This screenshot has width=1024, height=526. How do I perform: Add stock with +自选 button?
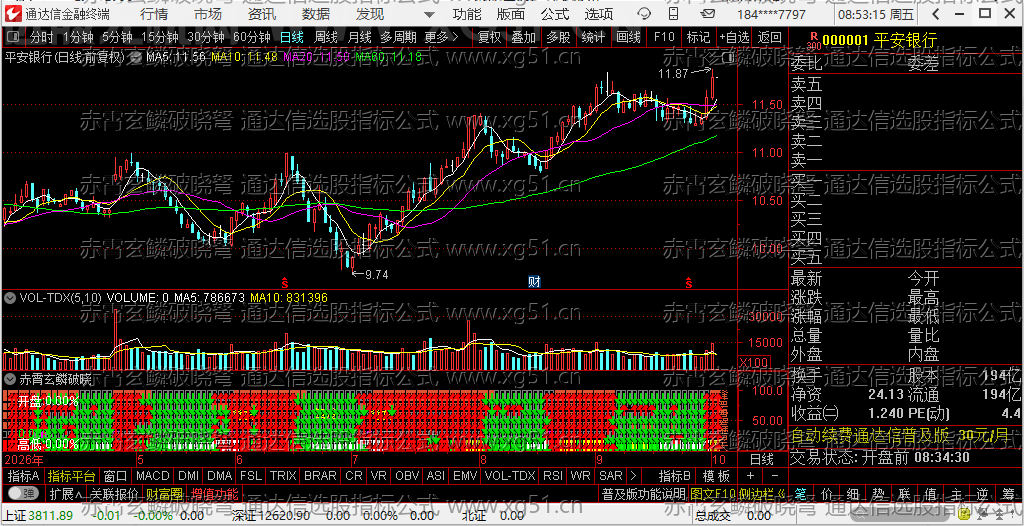tap(734, 38)
